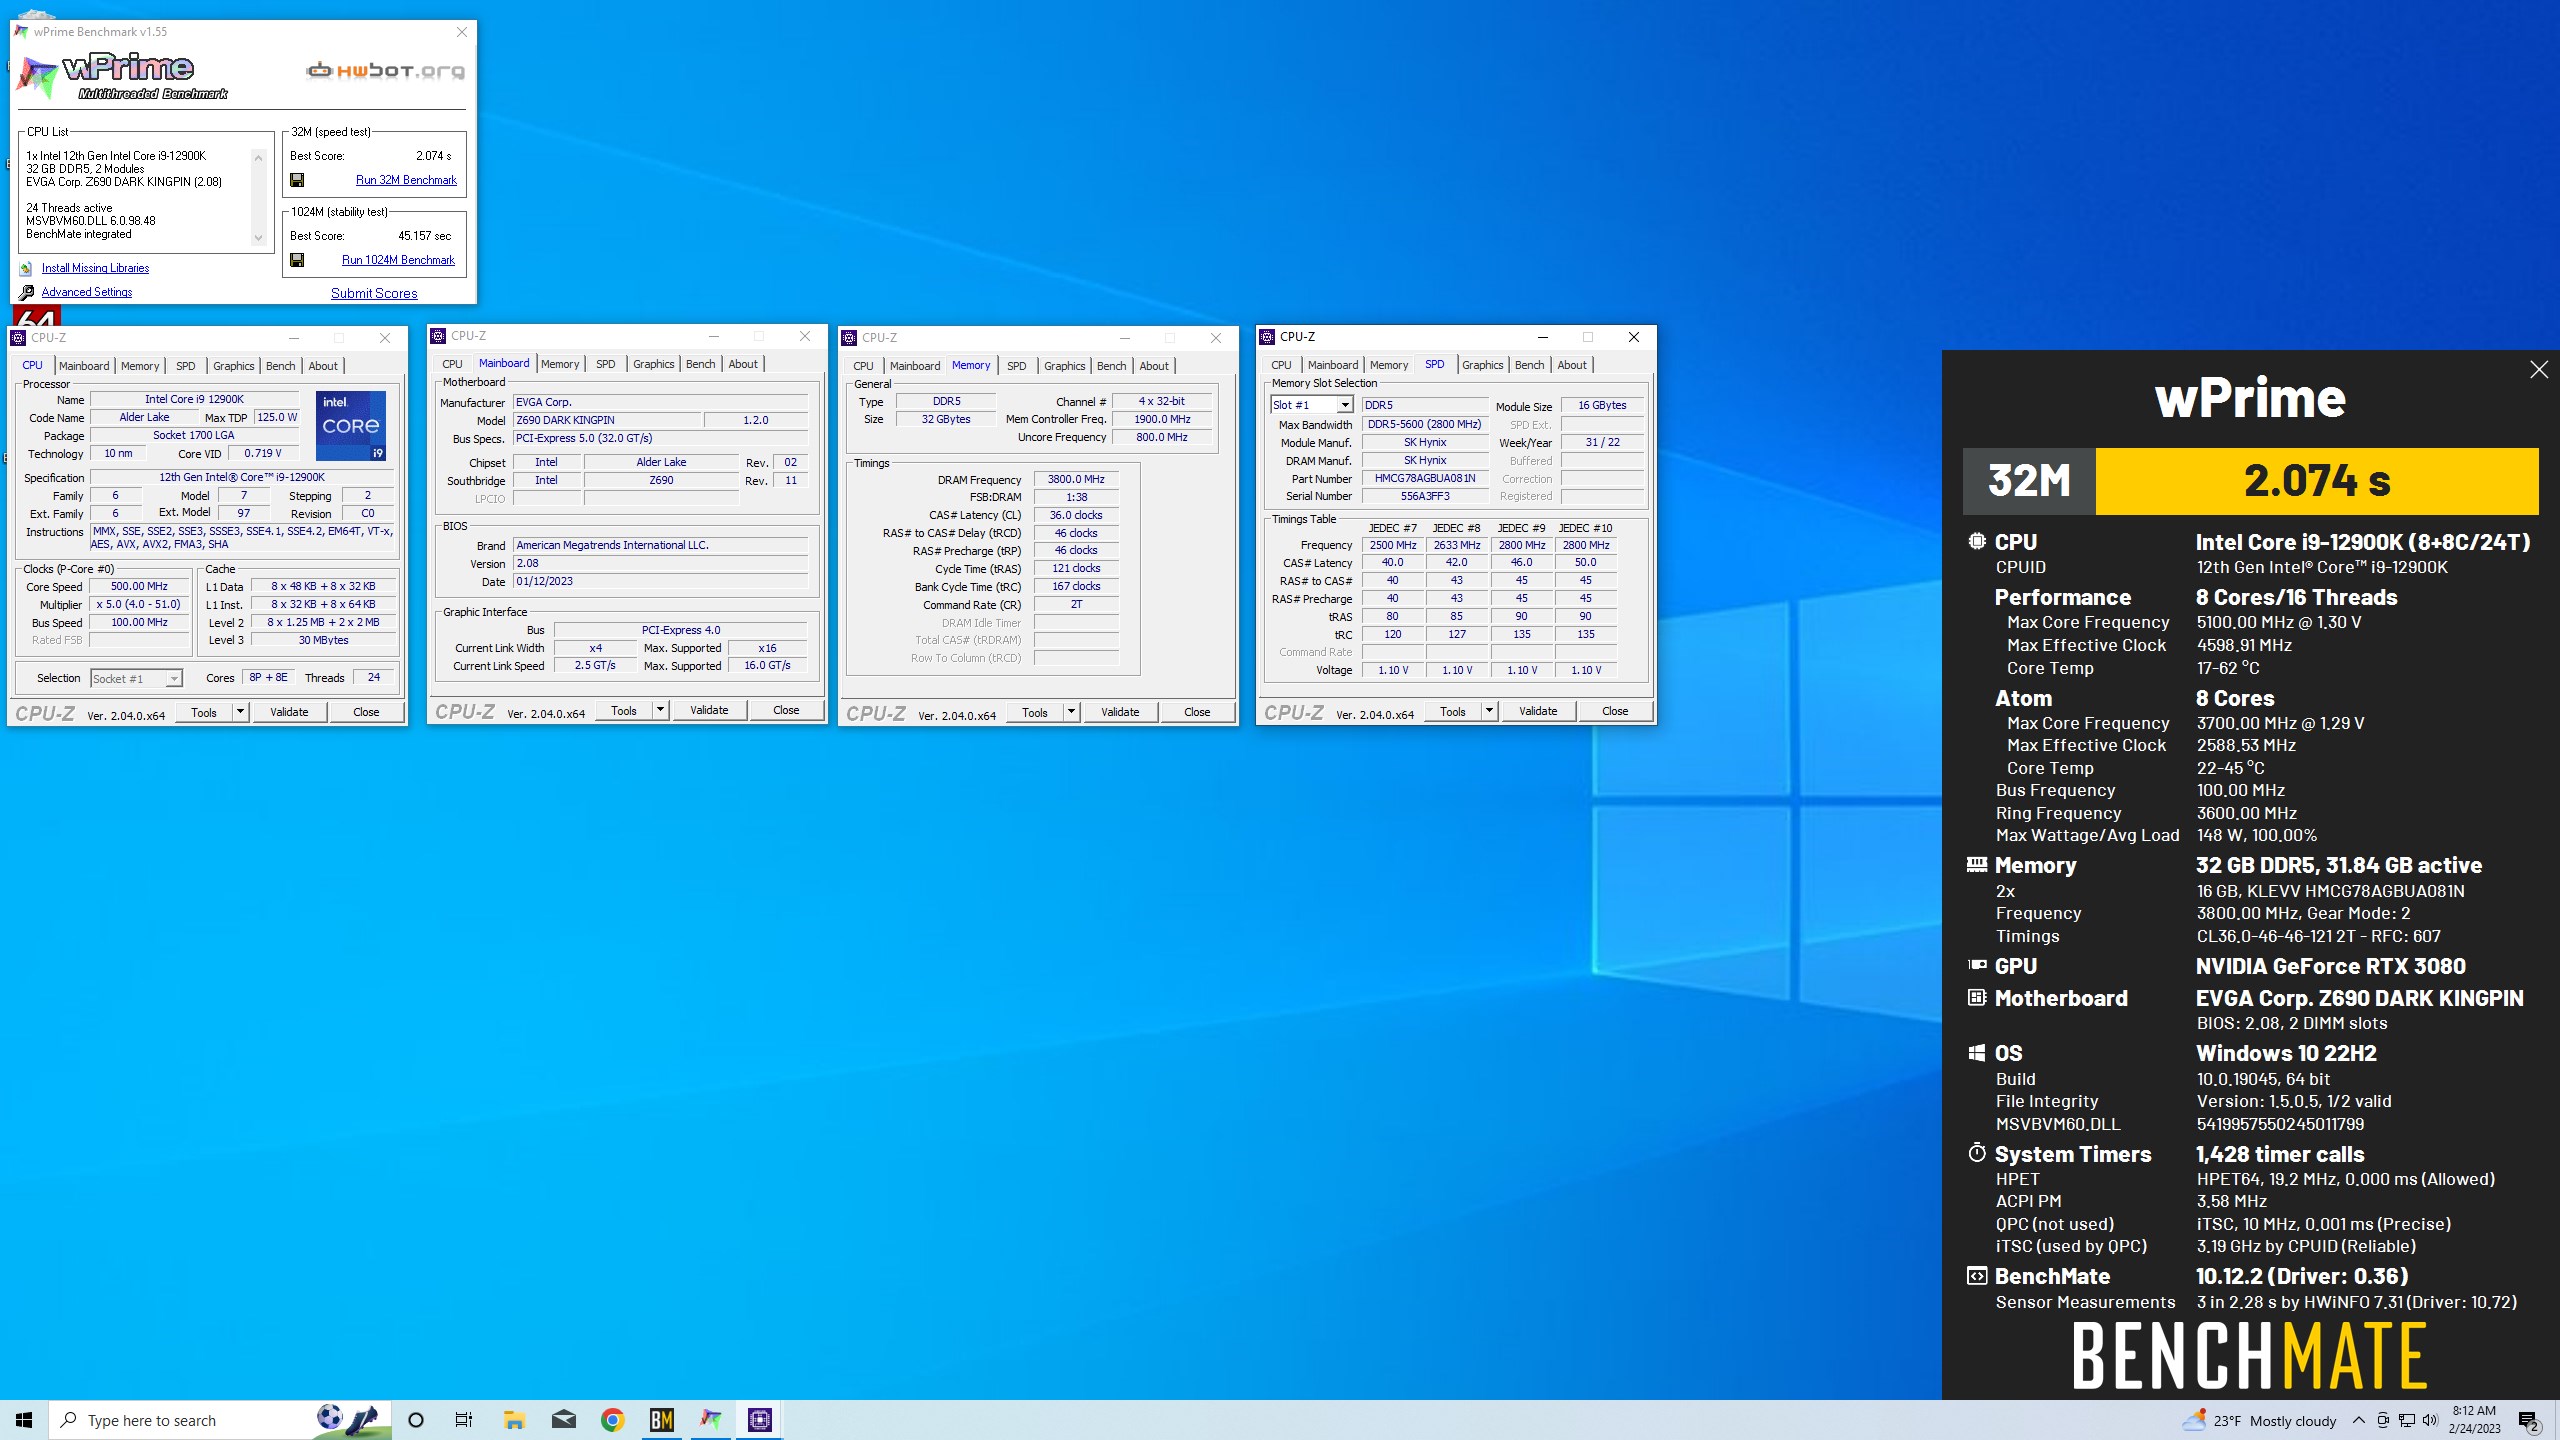This screenshot has height=1440, width=2560.
Task: Click the Part Number HMCG78AGBUA081N field
Action: click(x=1425, y=478)
